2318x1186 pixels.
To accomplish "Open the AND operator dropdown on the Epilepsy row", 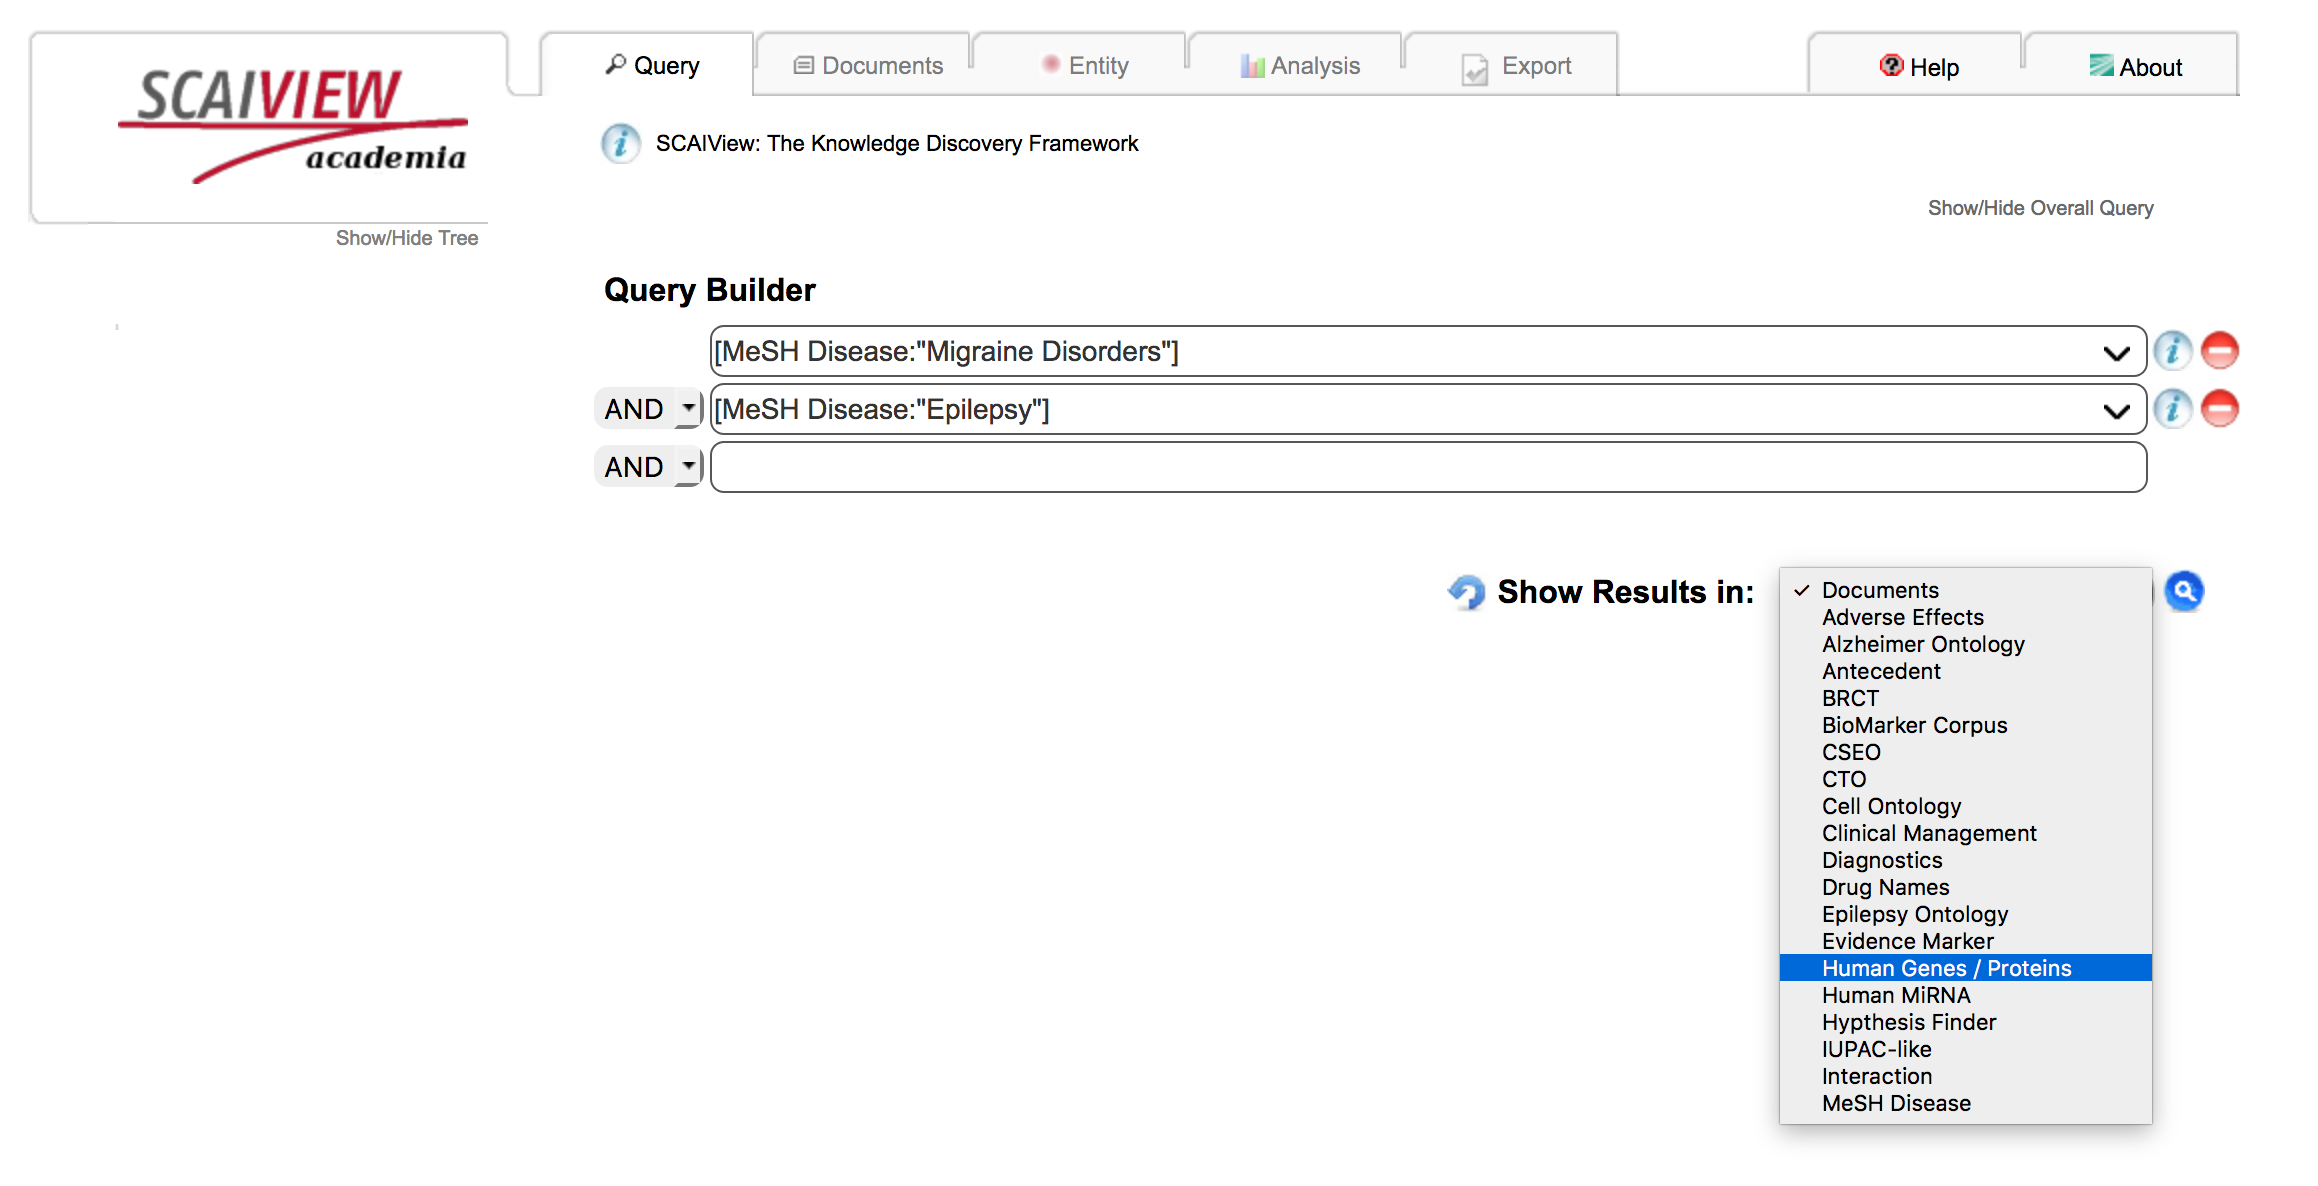I will 688,409.
